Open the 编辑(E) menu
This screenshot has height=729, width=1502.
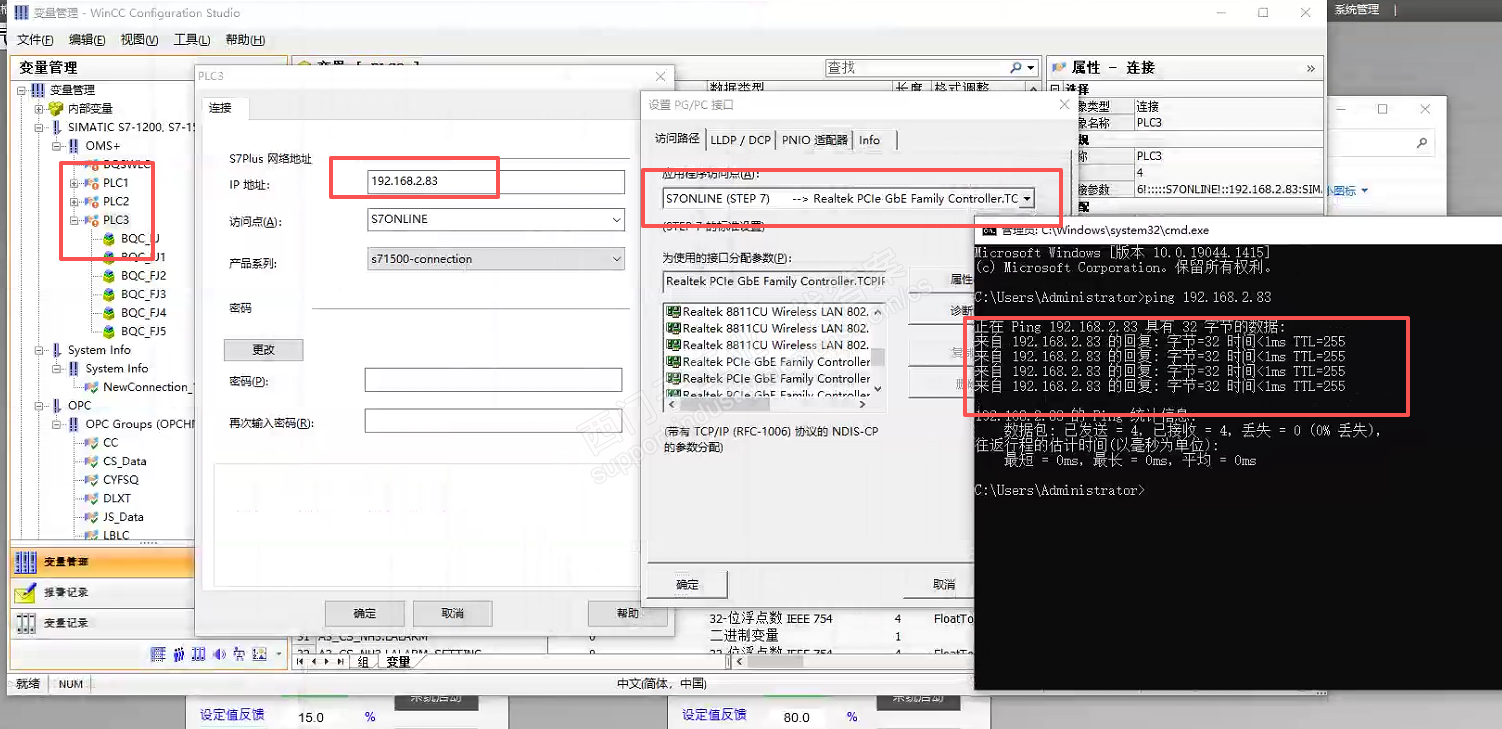[87, 40]
